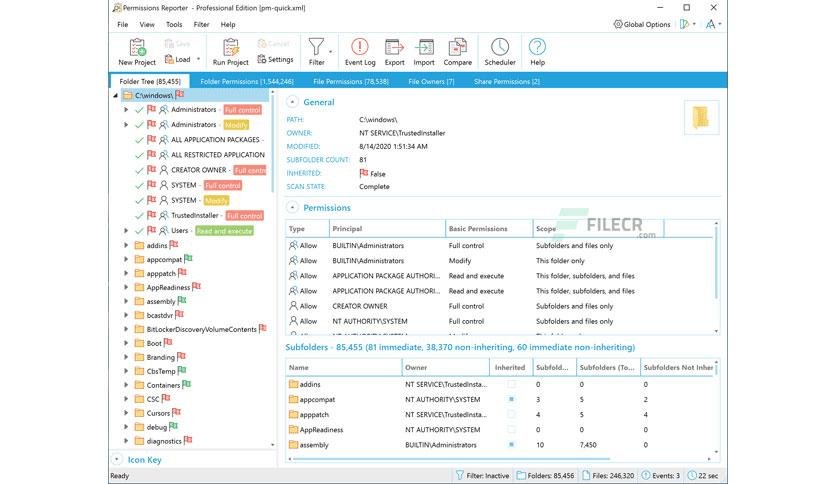Click the green flag next to appcompat folder
Screen dimensions: 836x484
(x=188, y=259)
